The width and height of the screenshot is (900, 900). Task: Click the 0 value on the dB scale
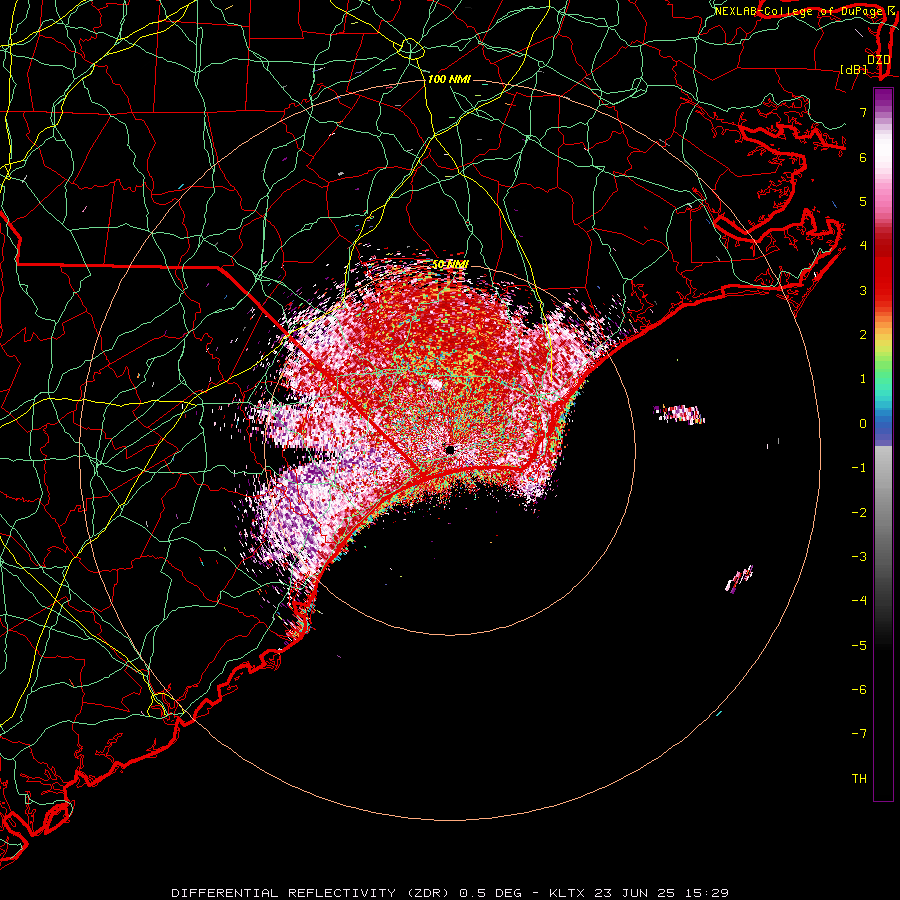[863, 424]
